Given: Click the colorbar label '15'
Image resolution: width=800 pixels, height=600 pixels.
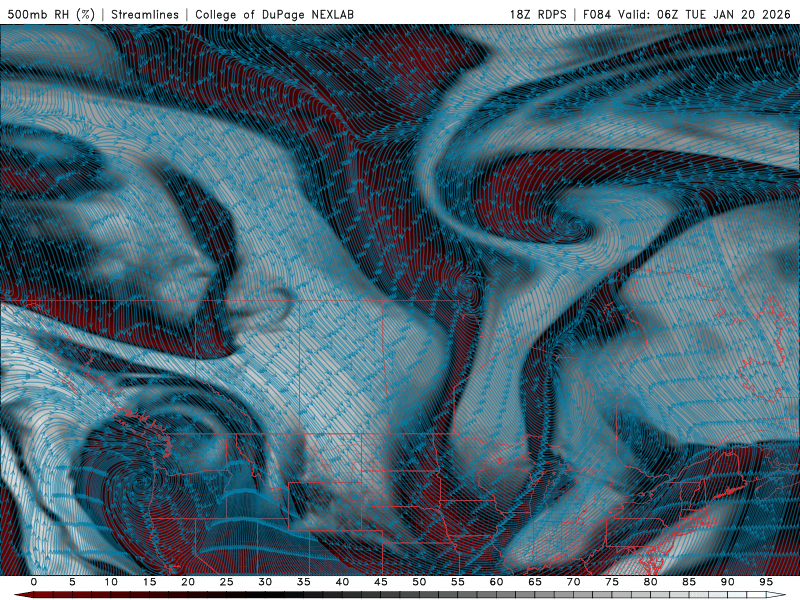Looking at the screenshot, I should [x=149, y=582].
